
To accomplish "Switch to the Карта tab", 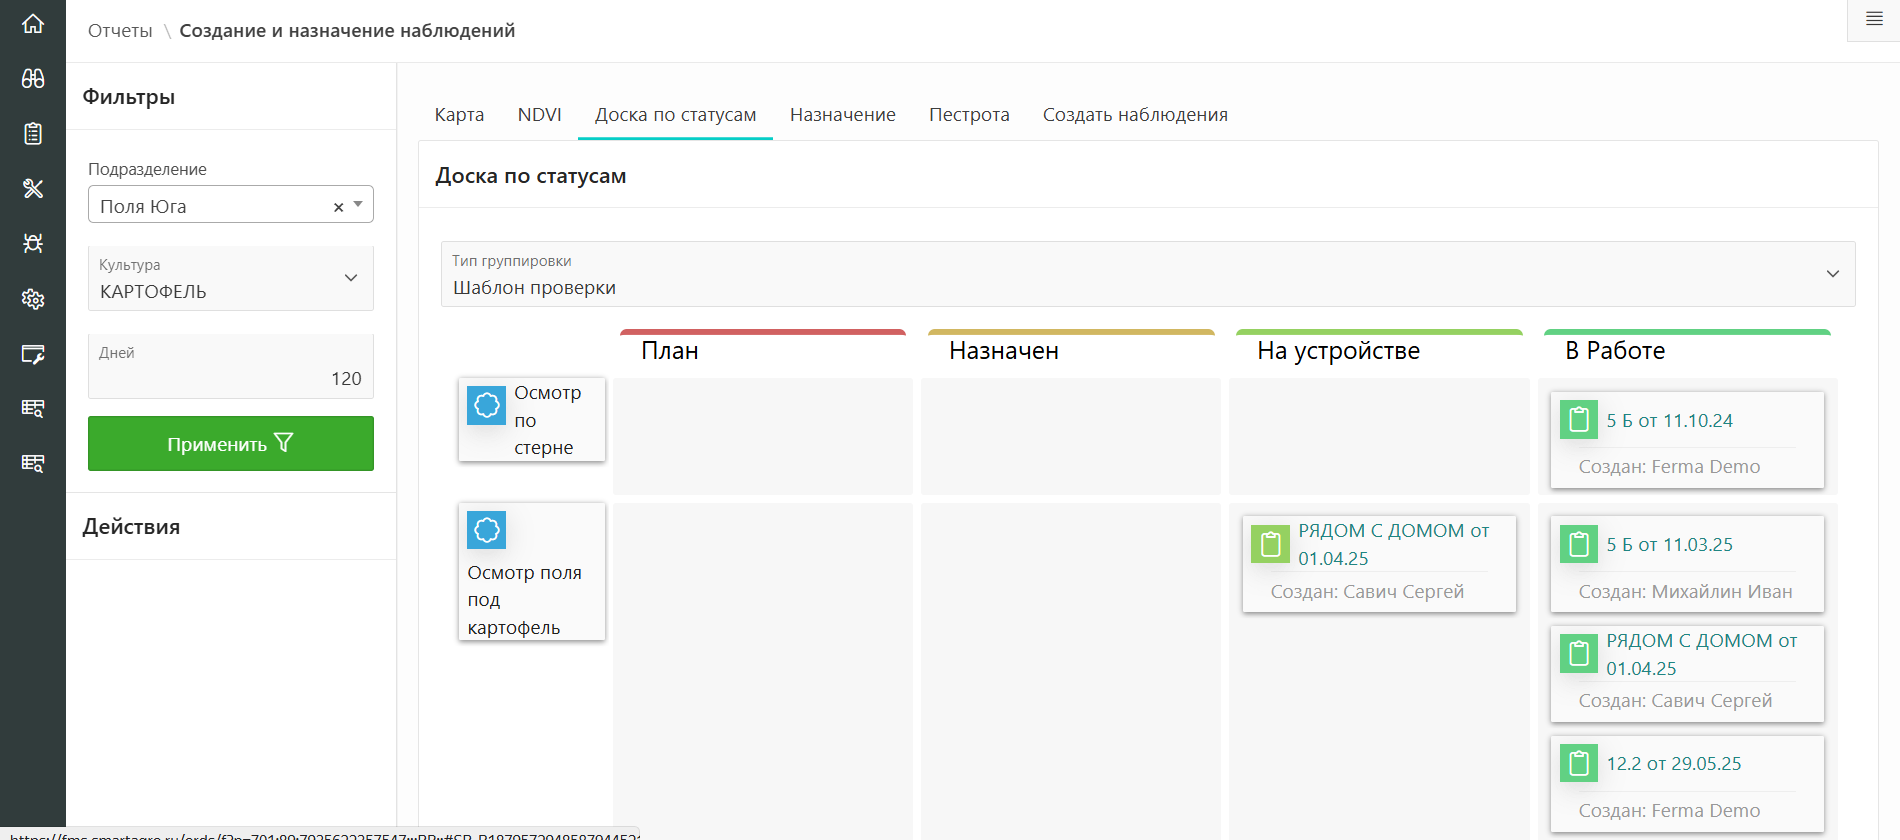I will (459, 115).
